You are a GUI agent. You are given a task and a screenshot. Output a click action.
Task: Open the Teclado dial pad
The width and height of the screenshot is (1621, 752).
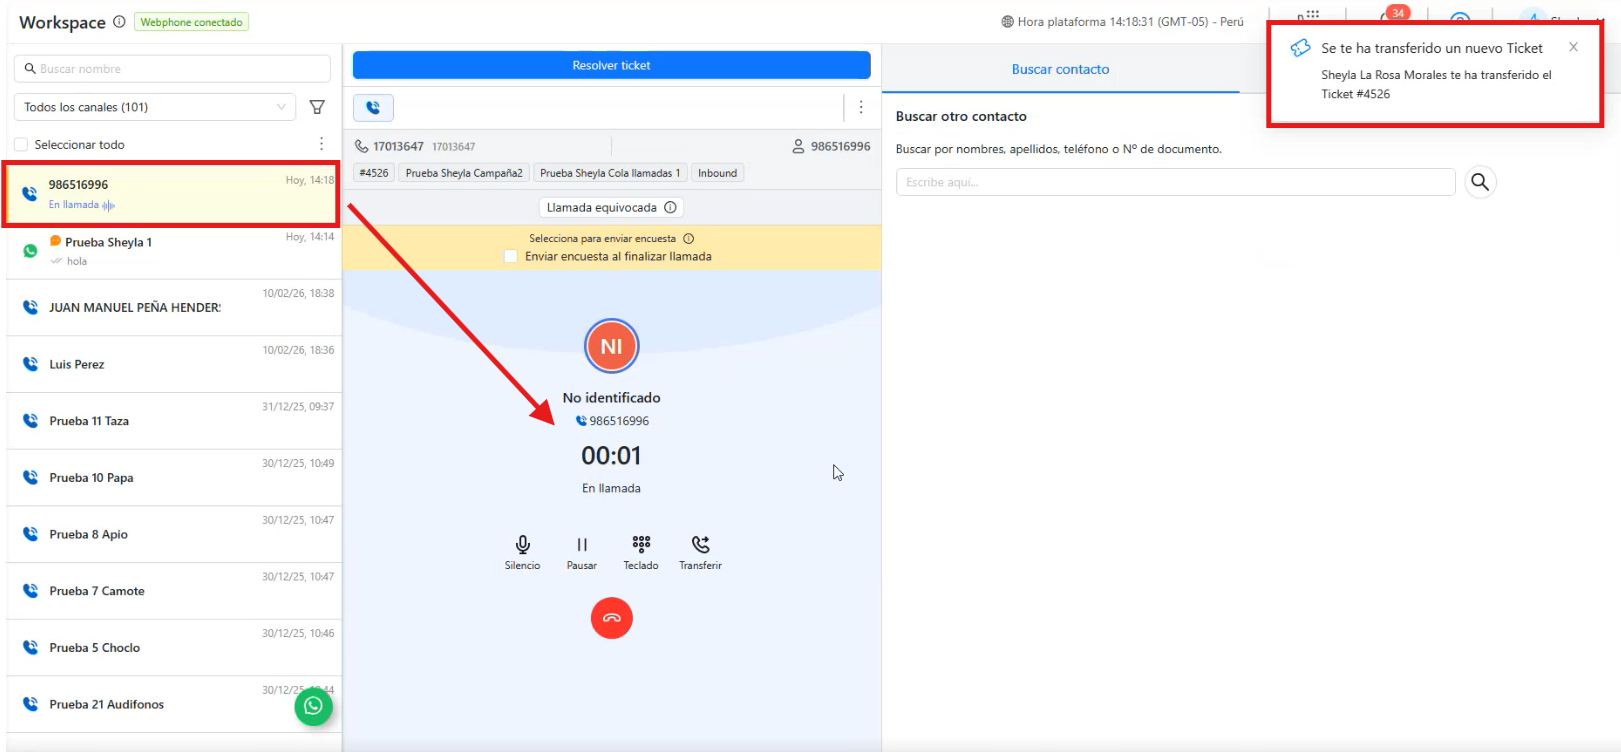[x=641, y=544]
